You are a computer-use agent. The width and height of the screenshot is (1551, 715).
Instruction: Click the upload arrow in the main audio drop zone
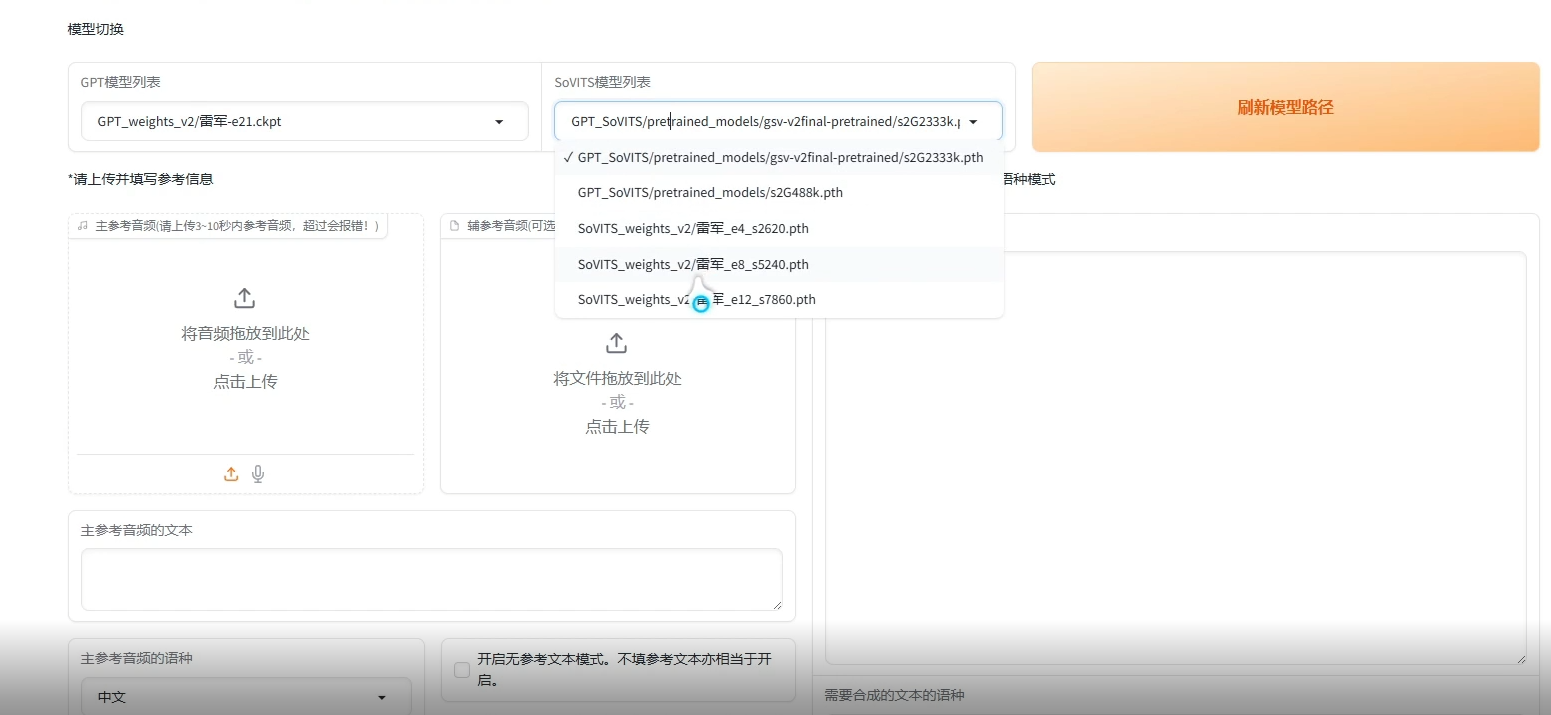point(244,297)
